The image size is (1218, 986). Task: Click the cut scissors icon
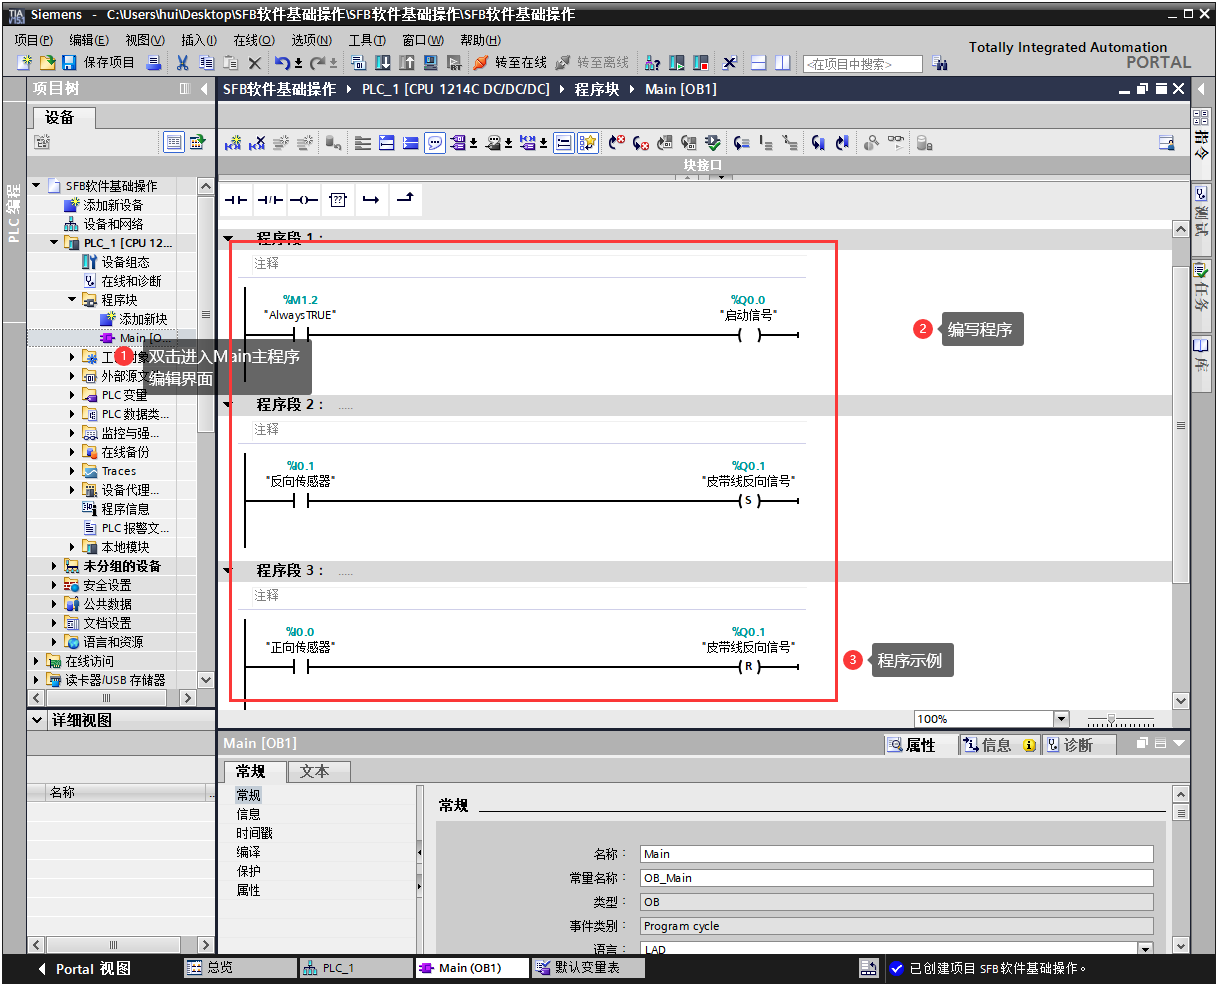(182, 63)
